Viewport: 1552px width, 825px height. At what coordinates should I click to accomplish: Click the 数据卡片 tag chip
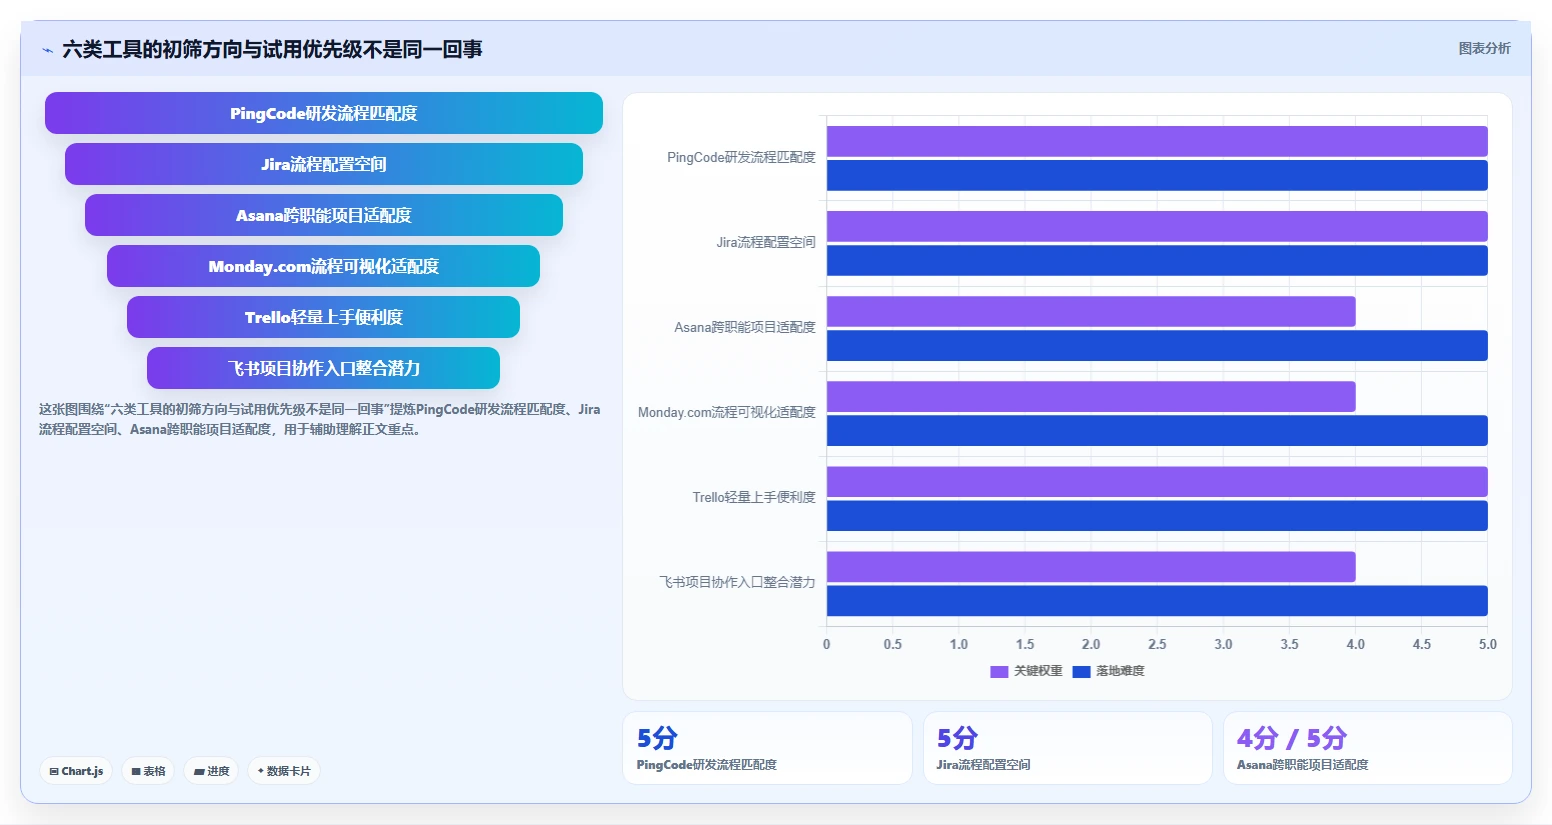284,771
